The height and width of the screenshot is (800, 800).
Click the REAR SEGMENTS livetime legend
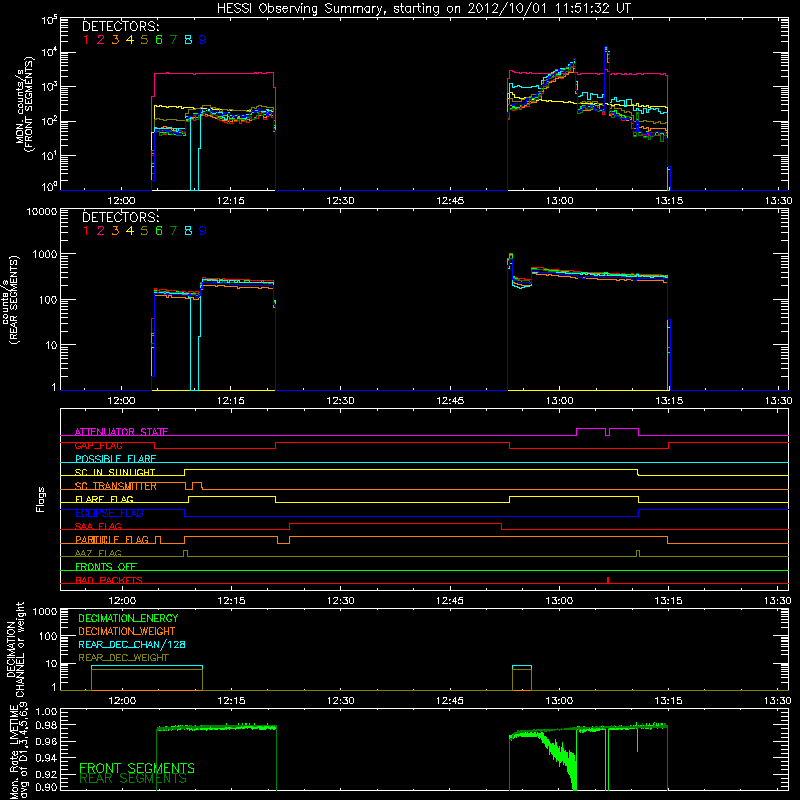coord(133,779)
